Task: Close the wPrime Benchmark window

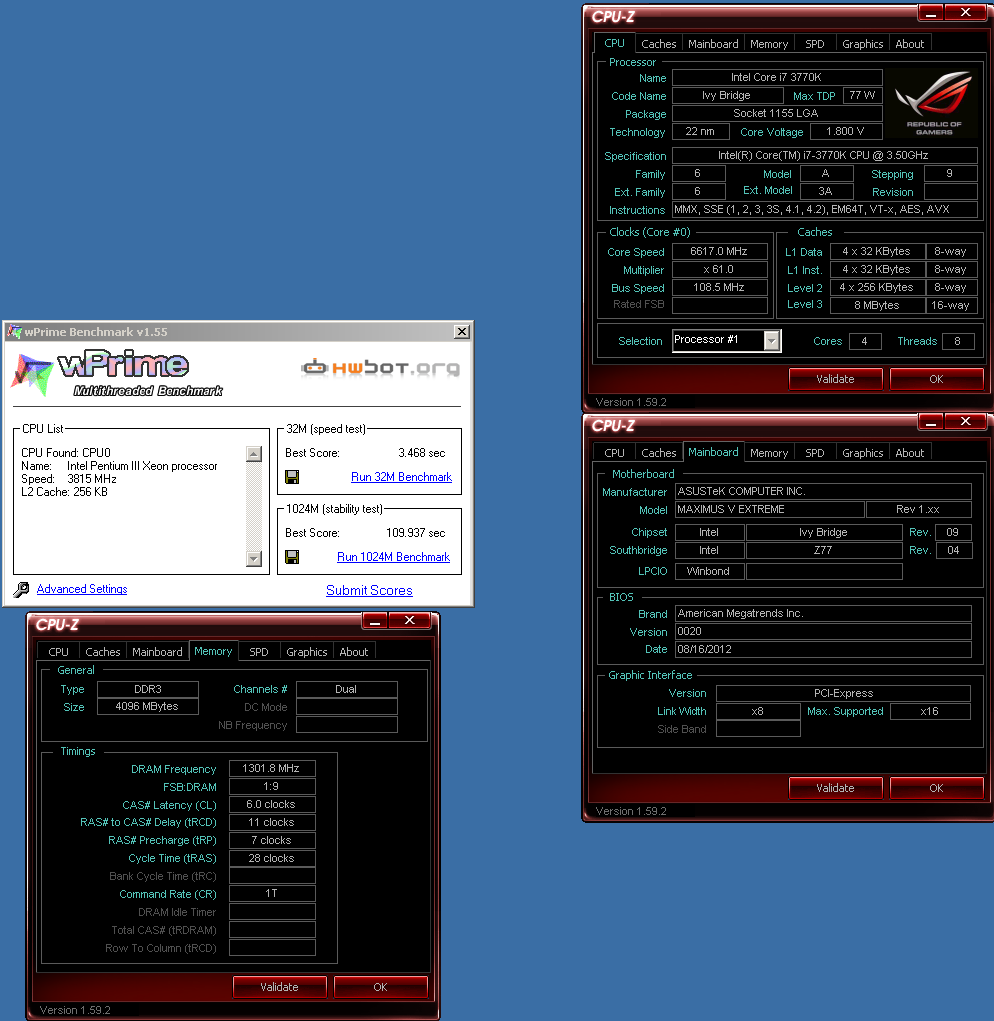Action: (462, 331)
